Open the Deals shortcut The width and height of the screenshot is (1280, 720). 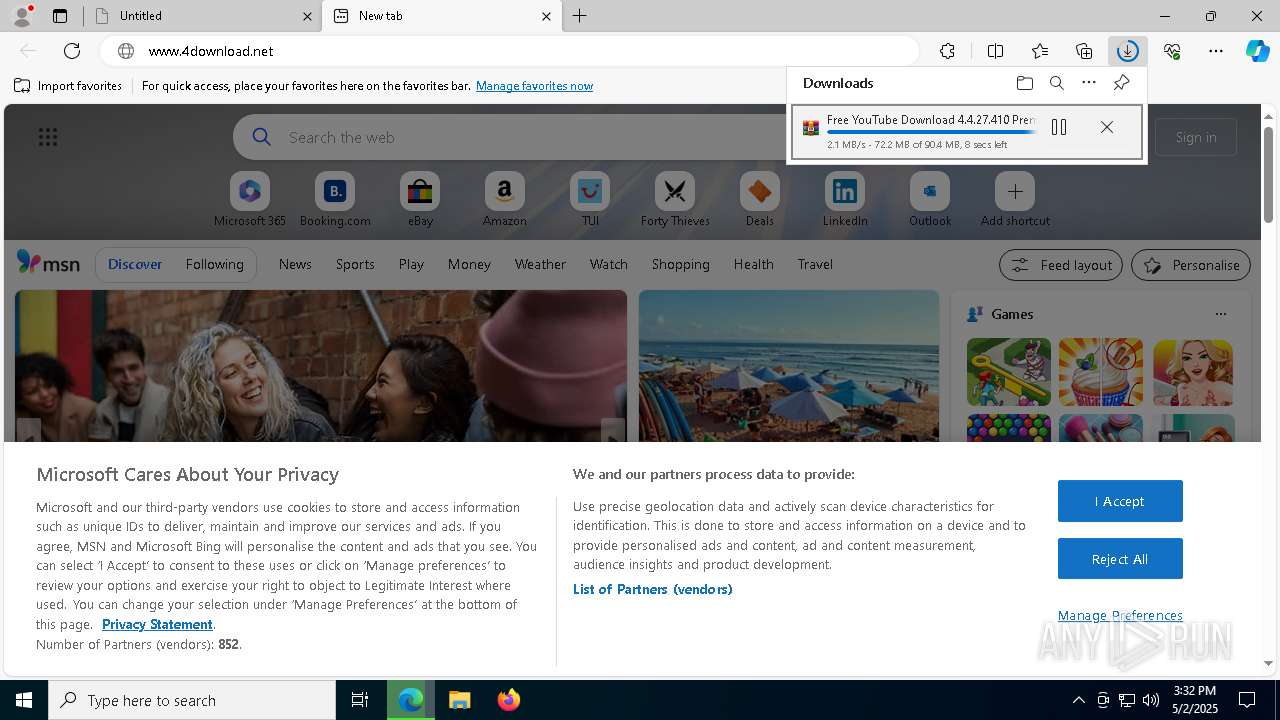tap(760, 199)
